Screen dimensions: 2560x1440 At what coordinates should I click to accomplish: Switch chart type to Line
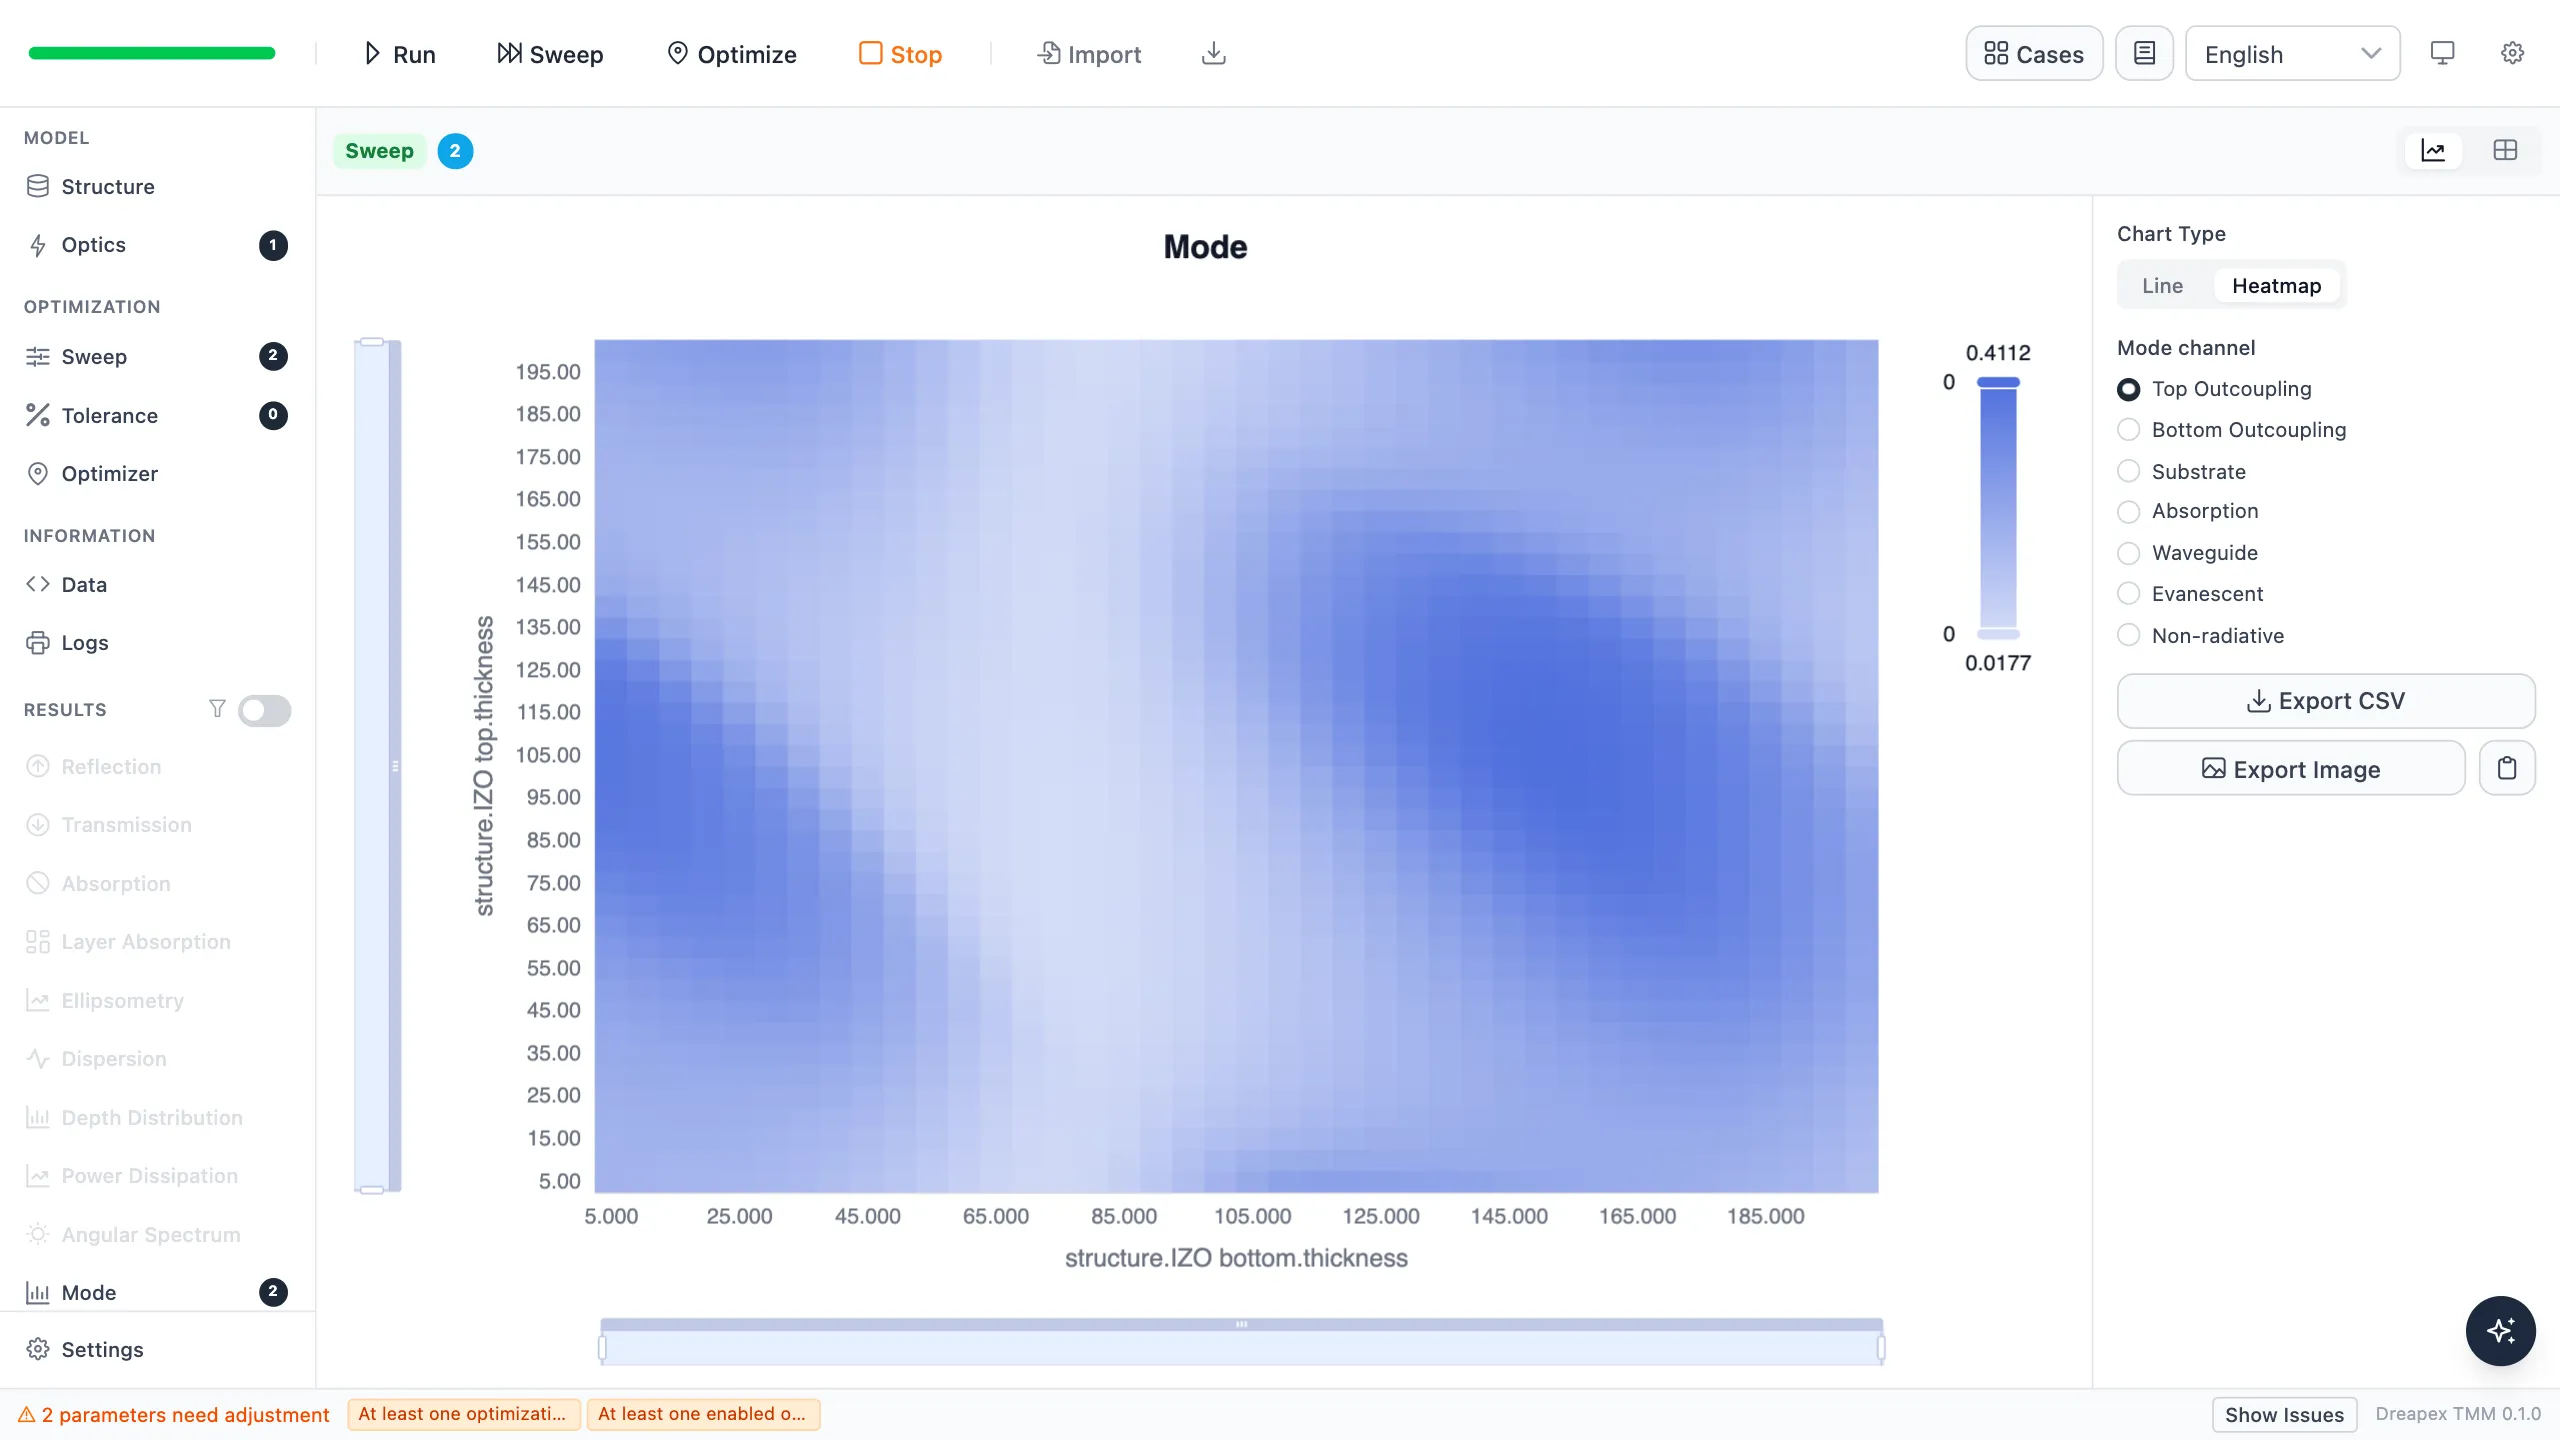tap(2162, 286)
